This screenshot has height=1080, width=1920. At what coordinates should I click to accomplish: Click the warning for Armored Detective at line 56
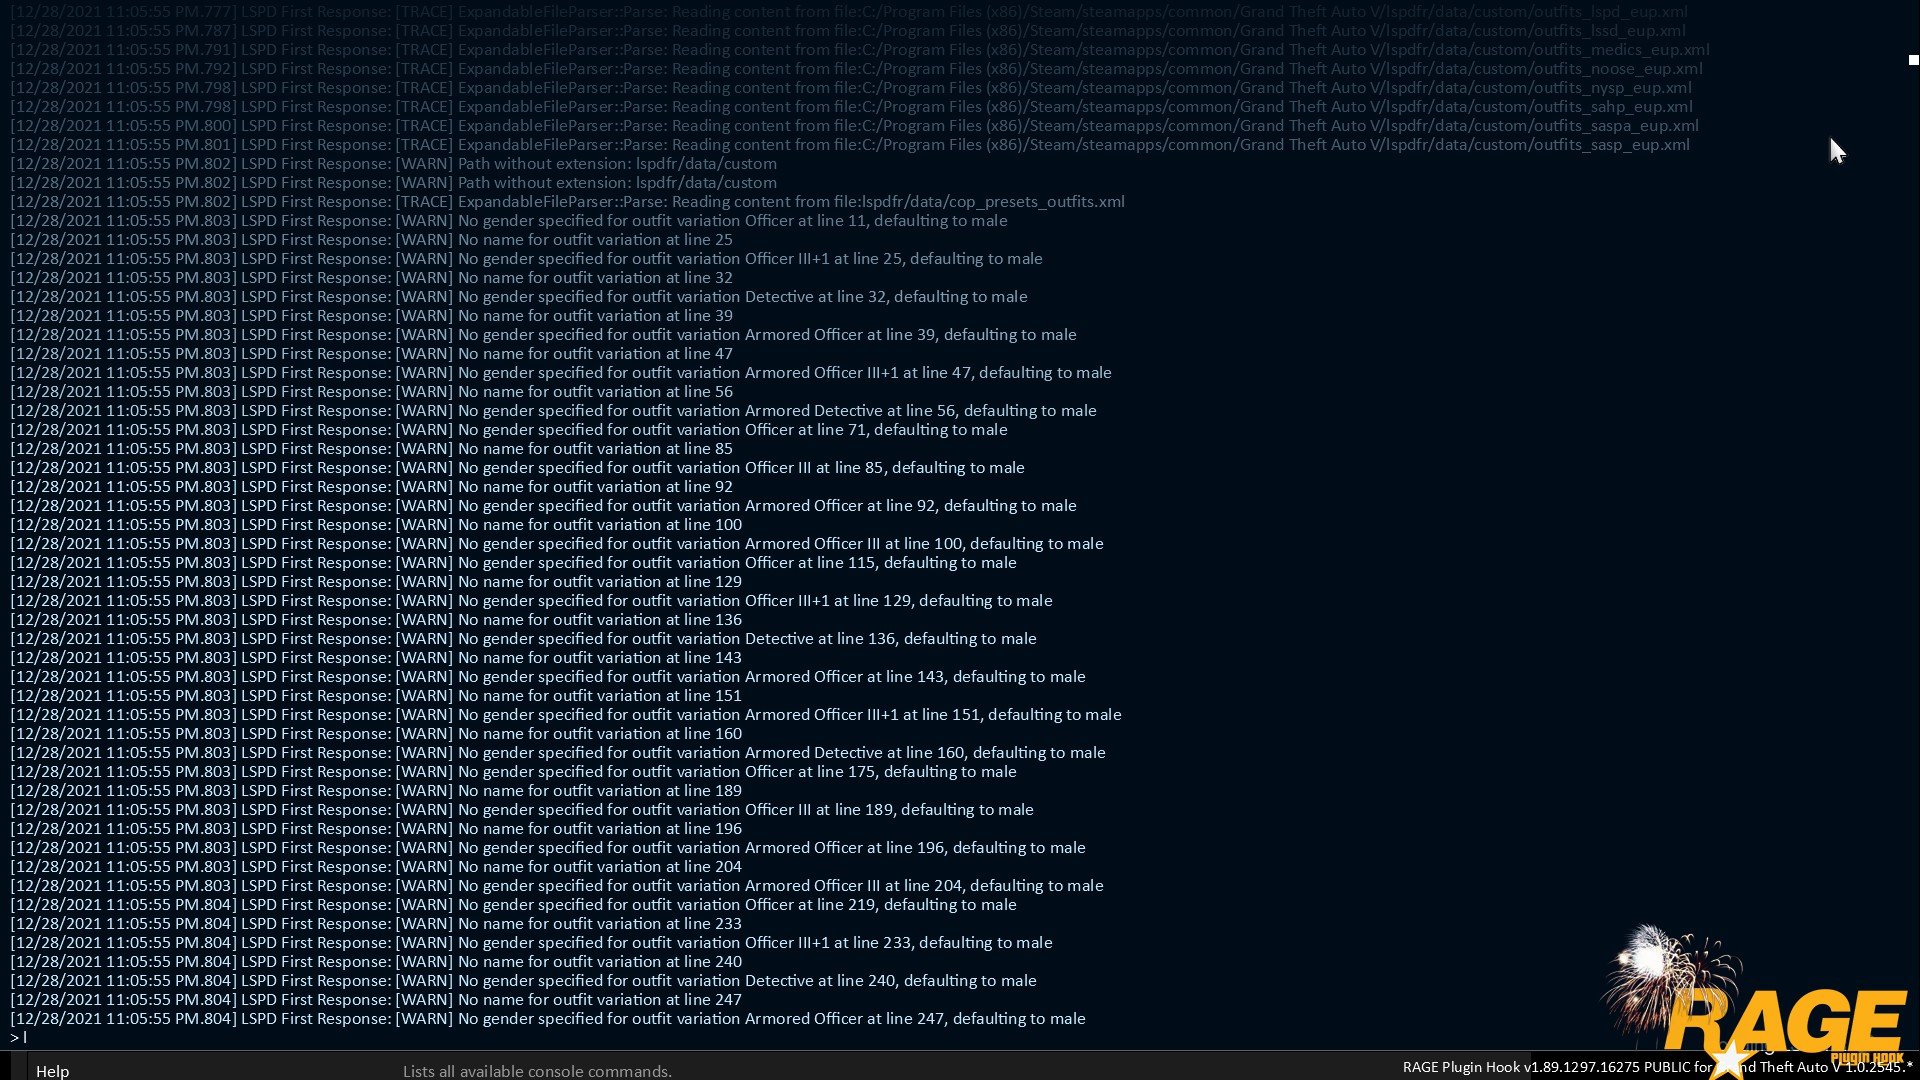(x=553, y=411)
